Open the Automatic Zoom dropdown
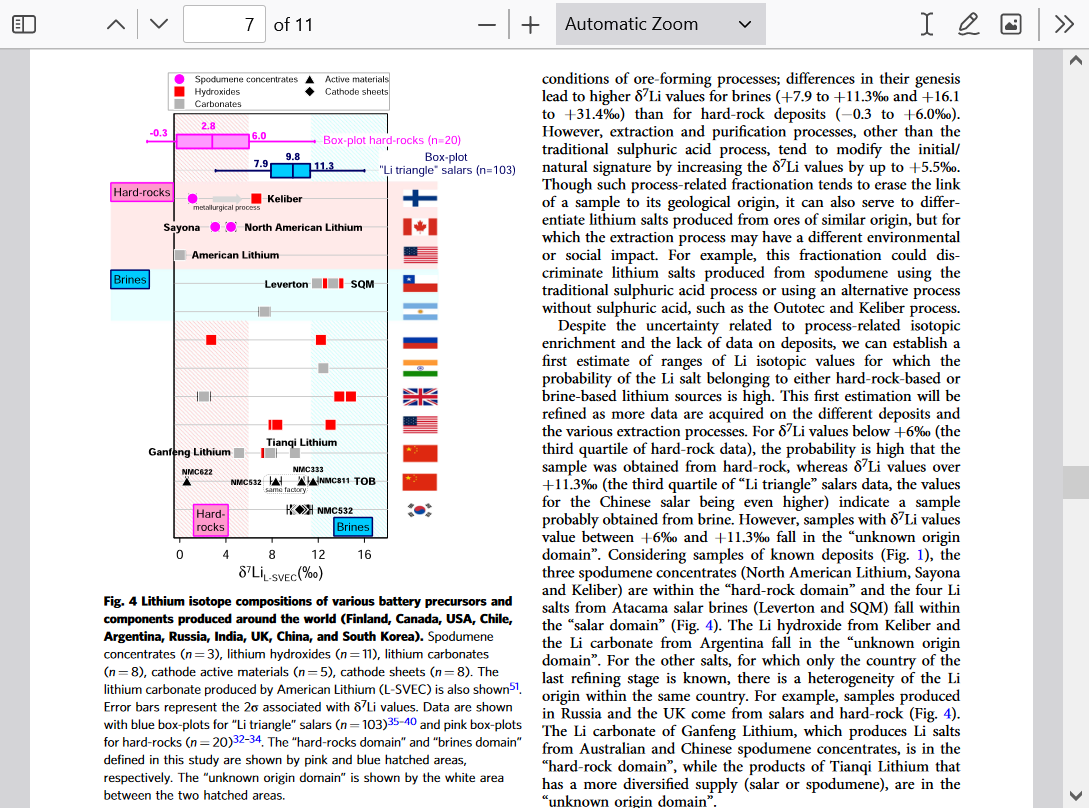Image resolution: width=1089 pixels, height=808 pixels. click(660, 24)
